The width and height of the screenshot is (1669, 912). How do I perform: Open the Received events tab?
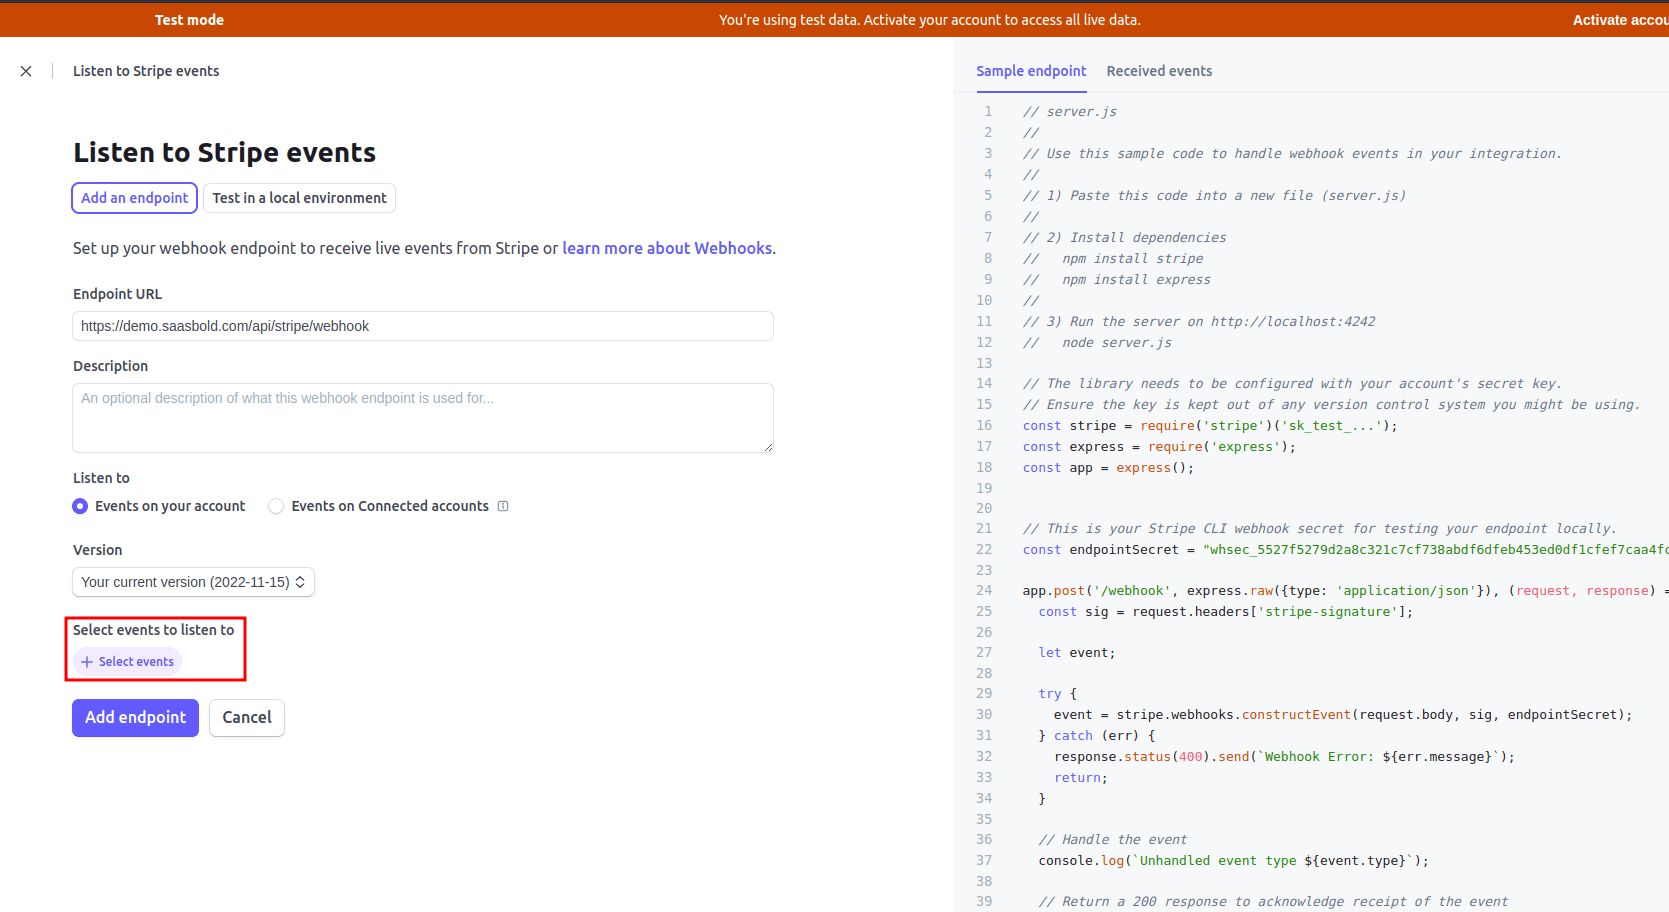1159,71
